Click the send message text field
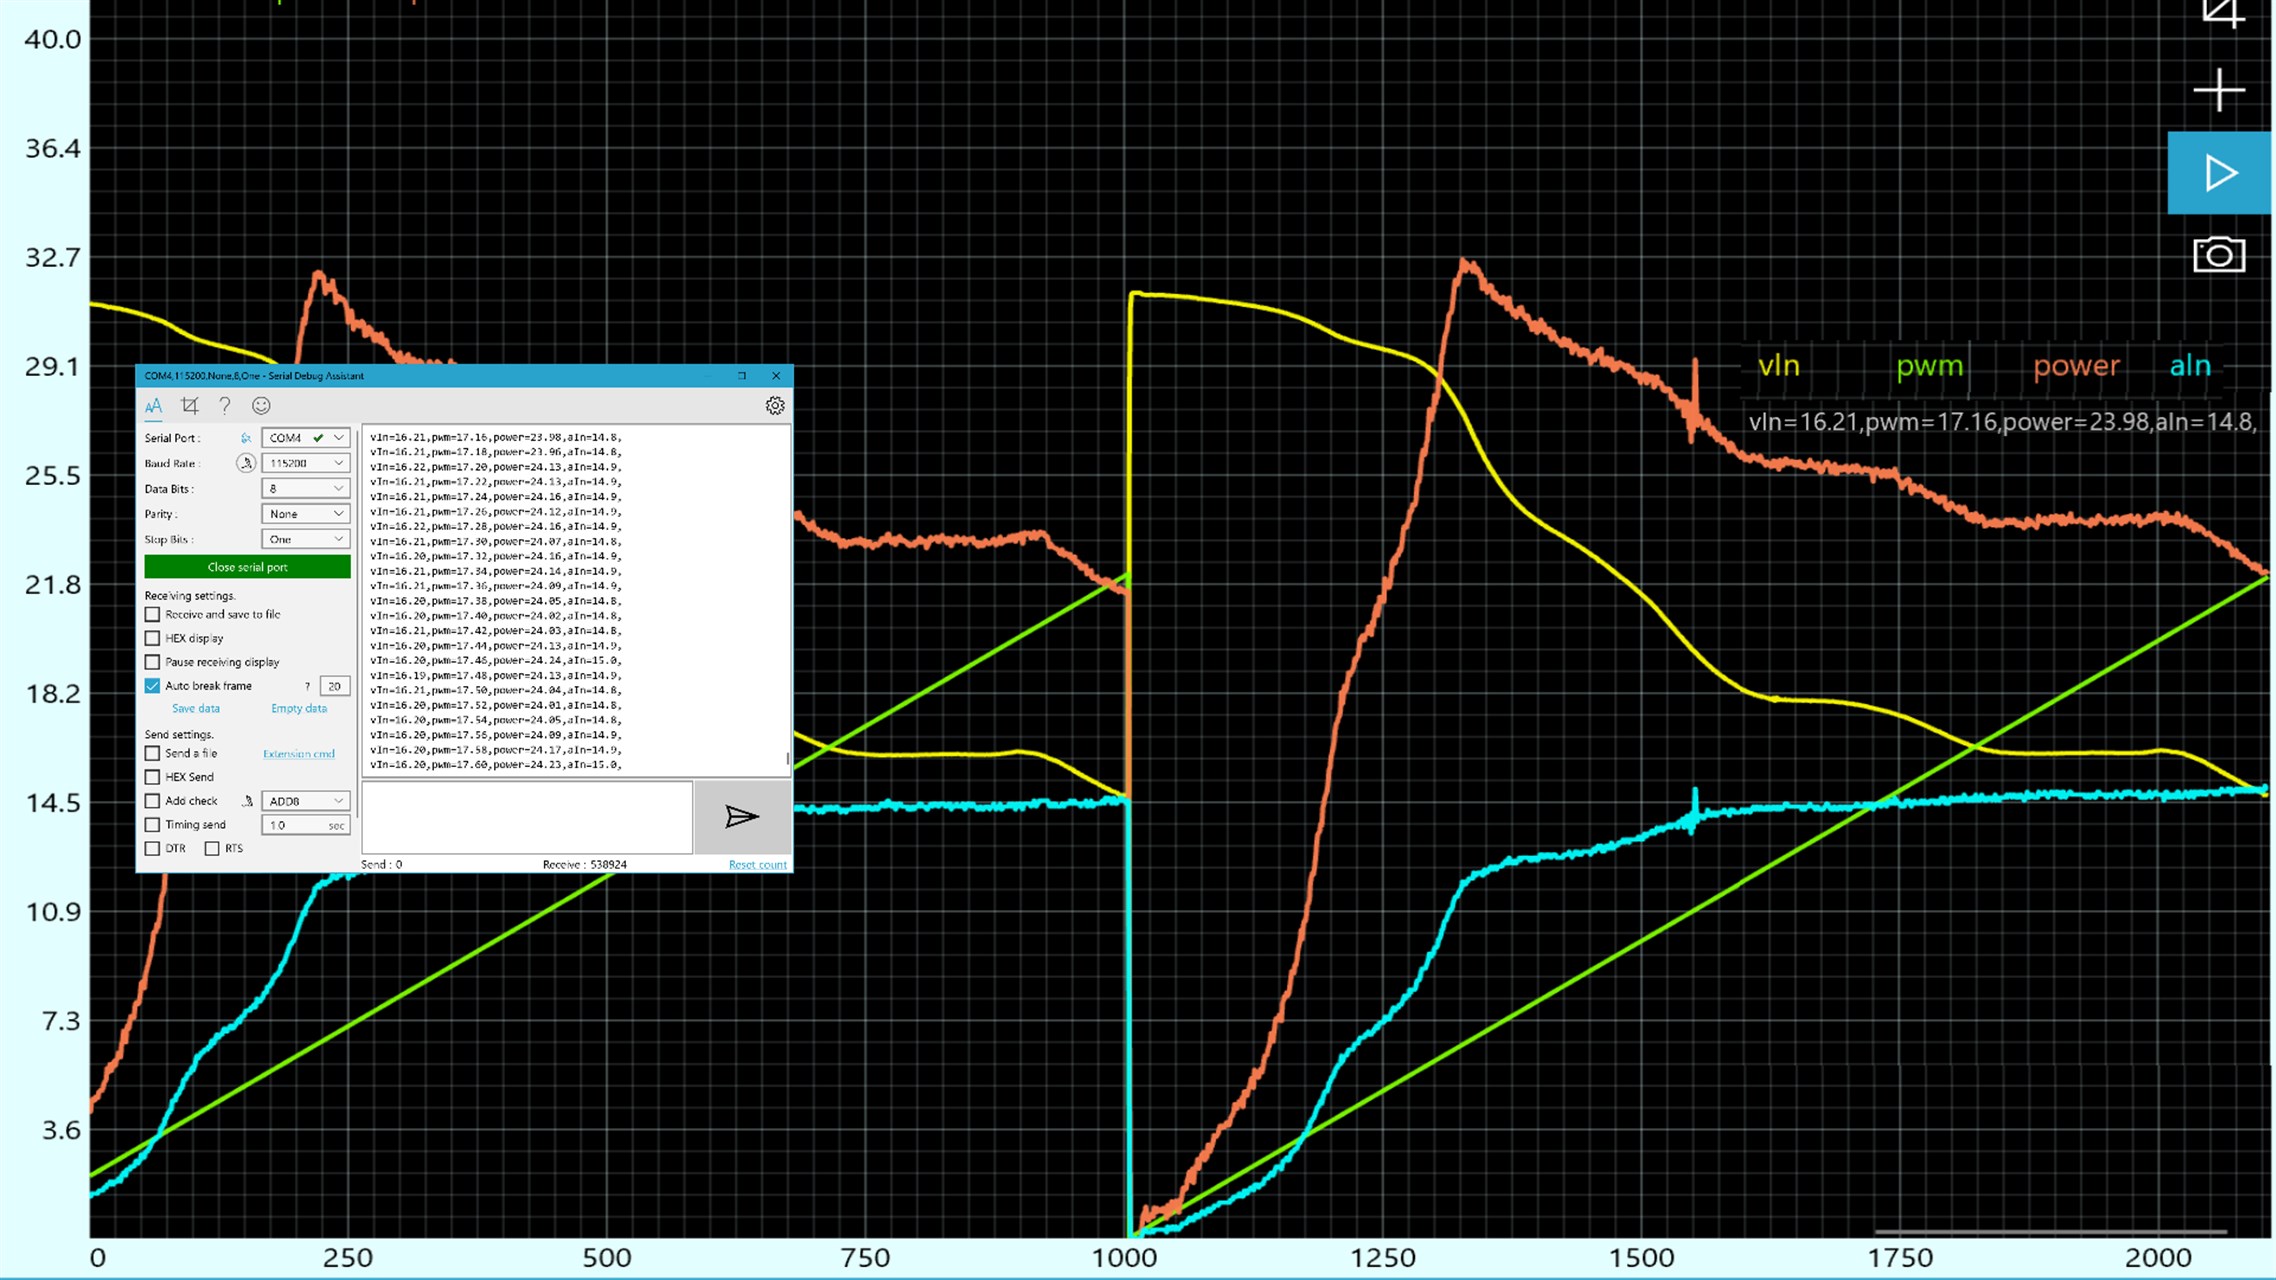 [527, 817]
